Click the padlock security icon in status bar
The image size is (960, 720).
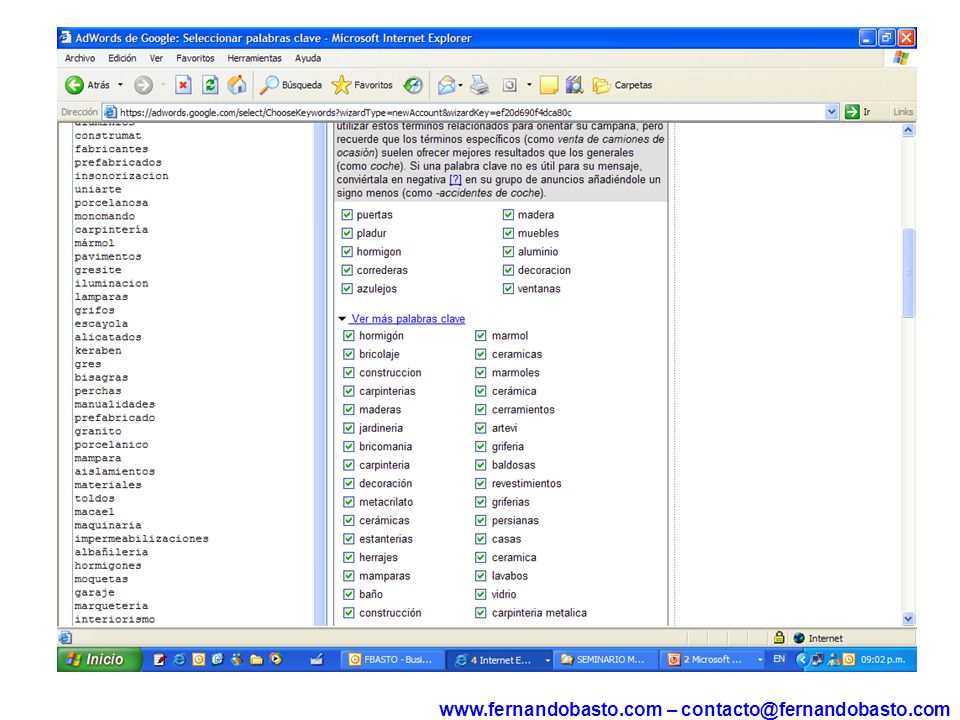pos(779,637)
